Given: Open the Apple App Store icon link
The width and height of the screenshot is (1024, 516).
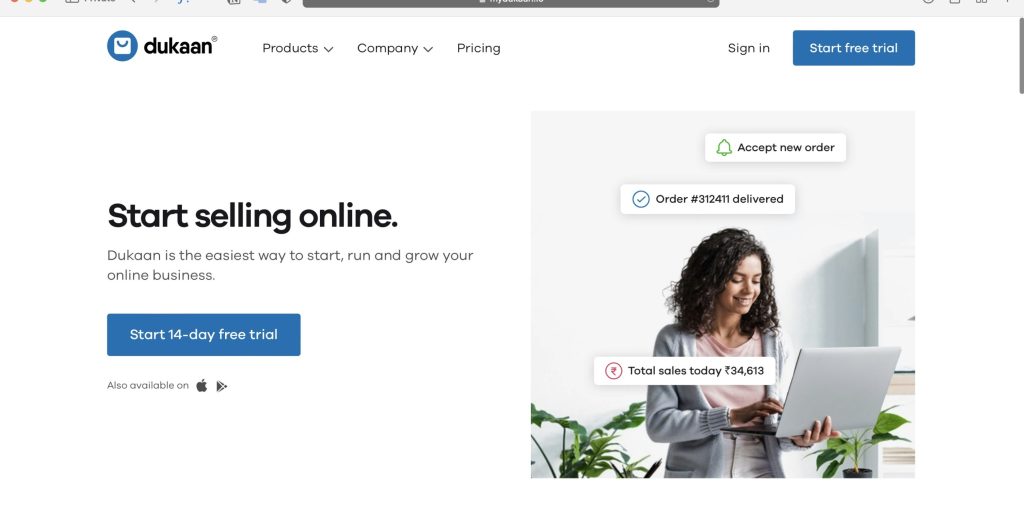Looking at the screenshot, I should coord(202,385).
